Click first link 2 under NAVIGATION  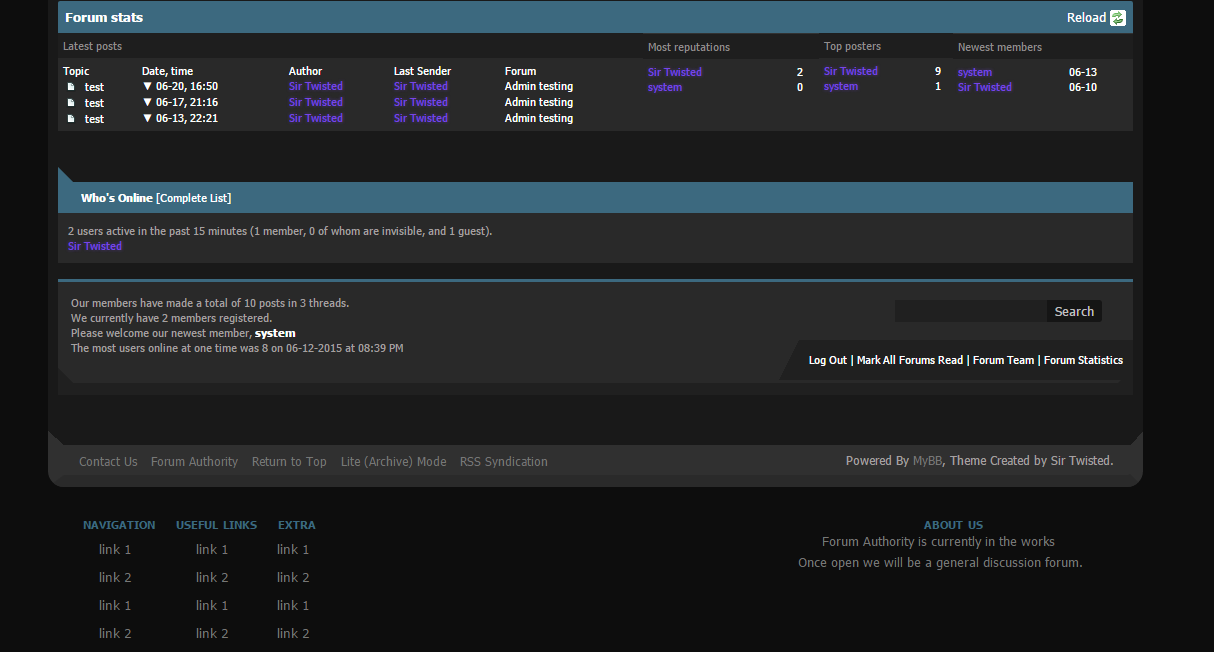115,578
